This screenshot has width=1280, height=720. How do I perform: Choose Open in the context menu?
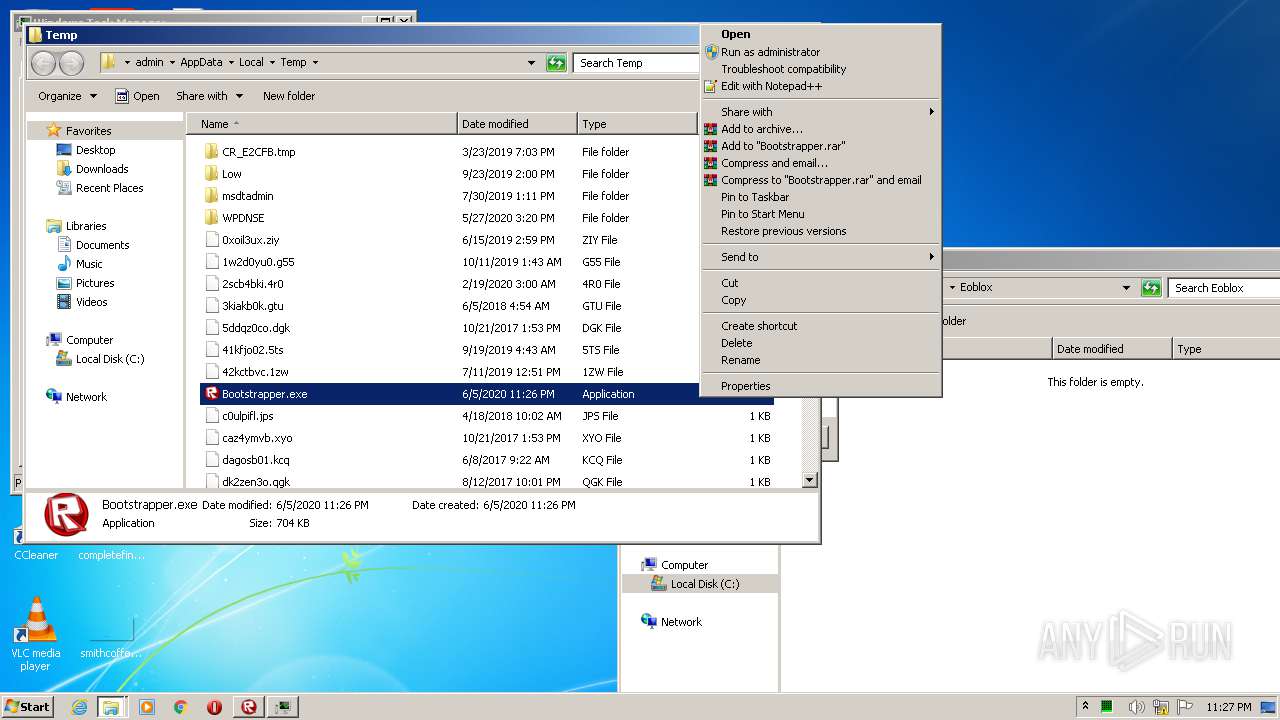pos(735,34)
